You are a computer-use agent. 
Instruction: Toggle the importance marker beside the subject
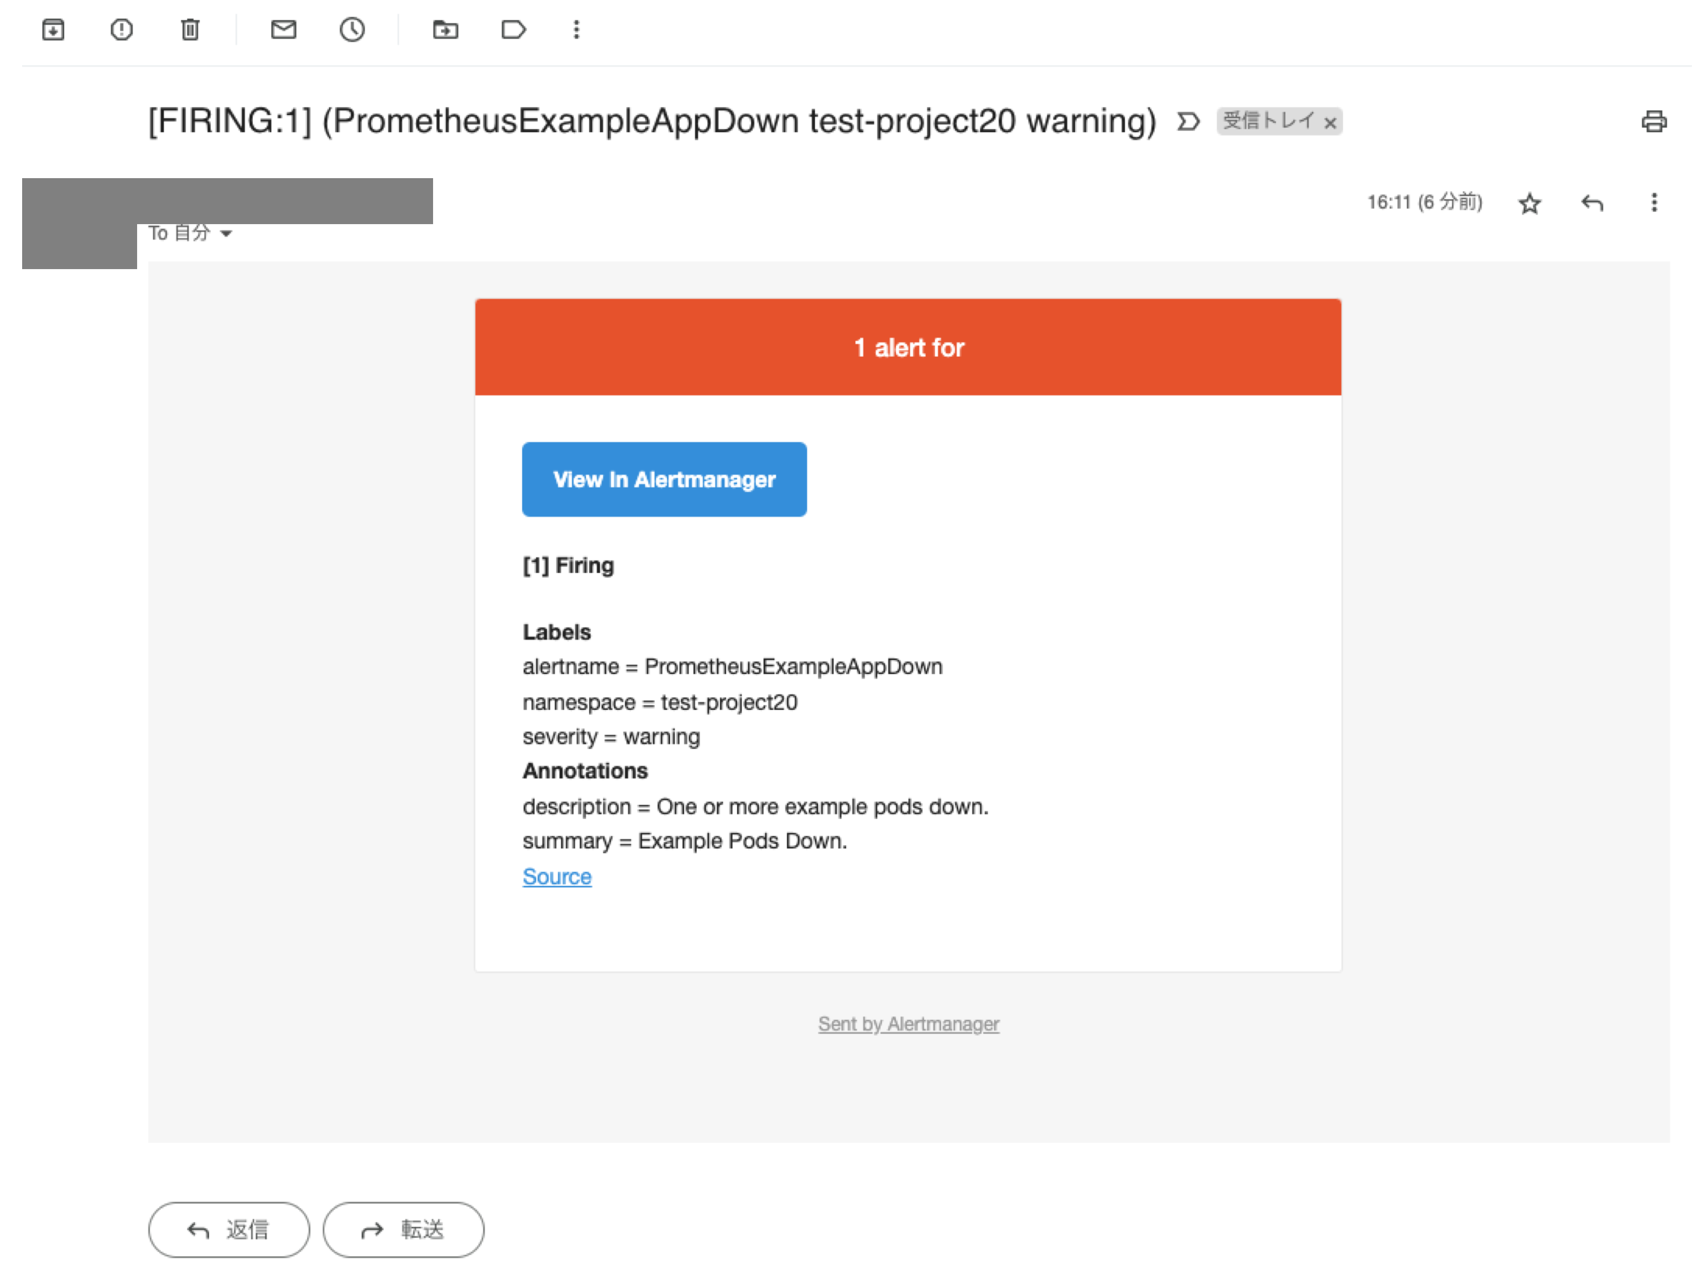1188,122
